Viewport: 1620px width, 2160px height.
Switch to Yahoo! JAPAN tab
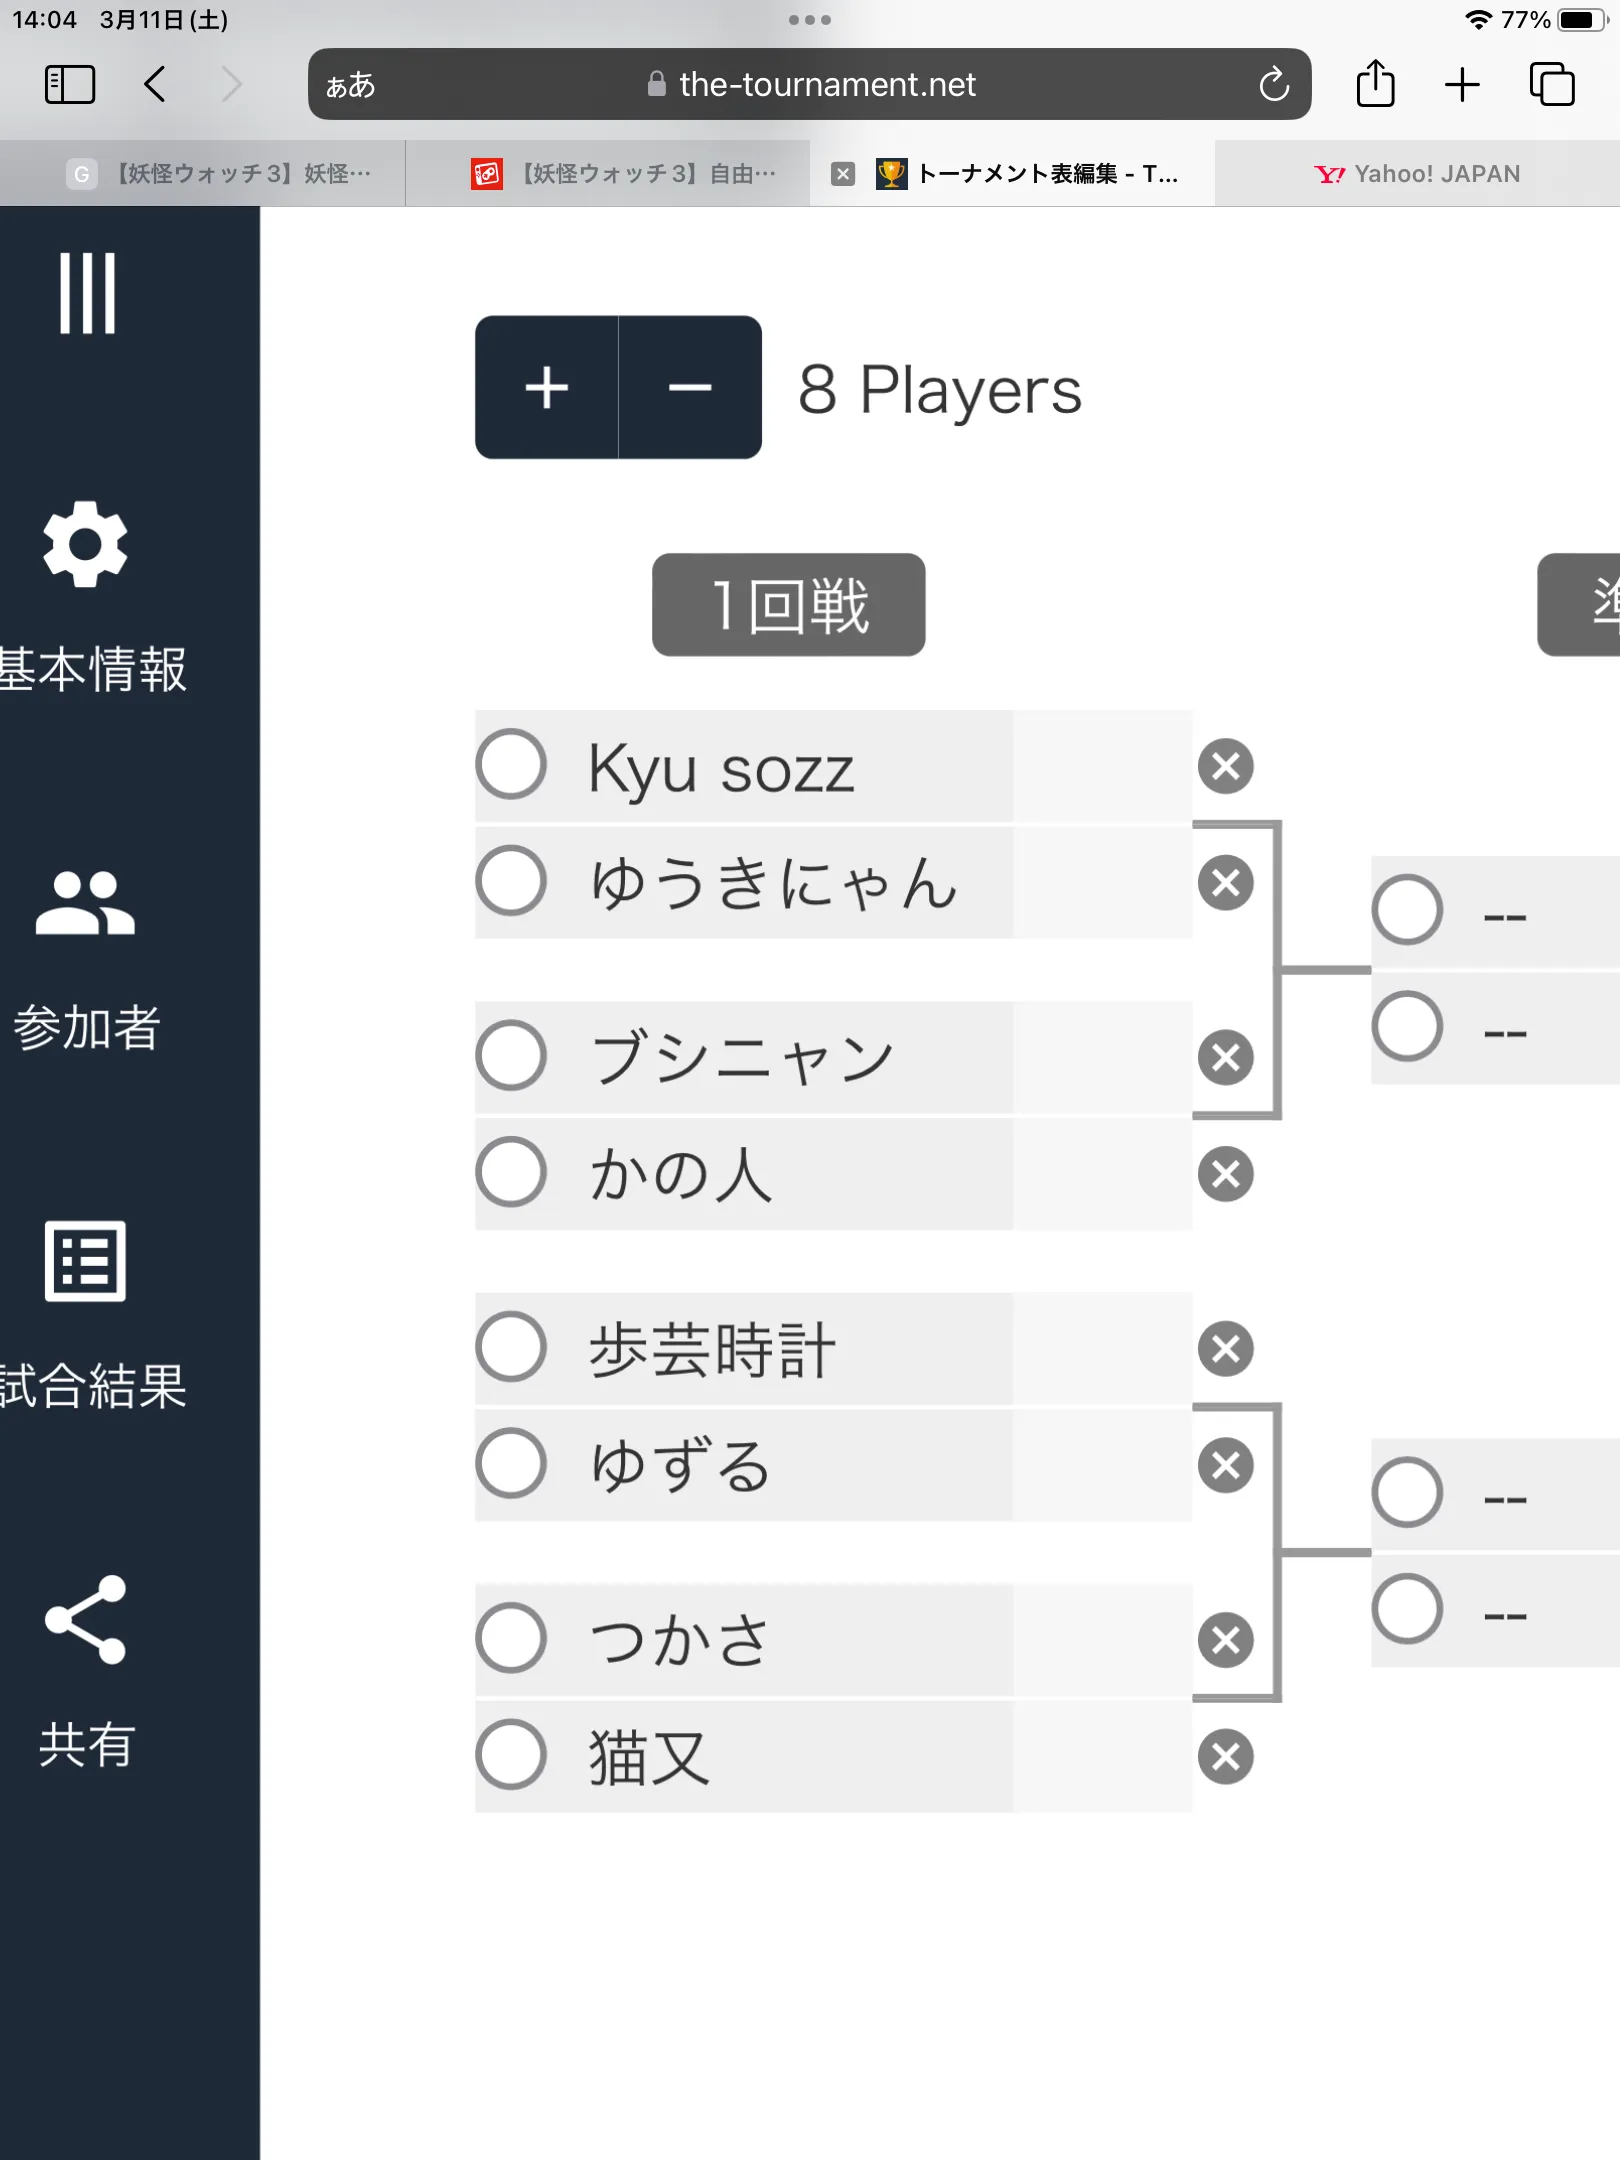[x=1417, y=174]
